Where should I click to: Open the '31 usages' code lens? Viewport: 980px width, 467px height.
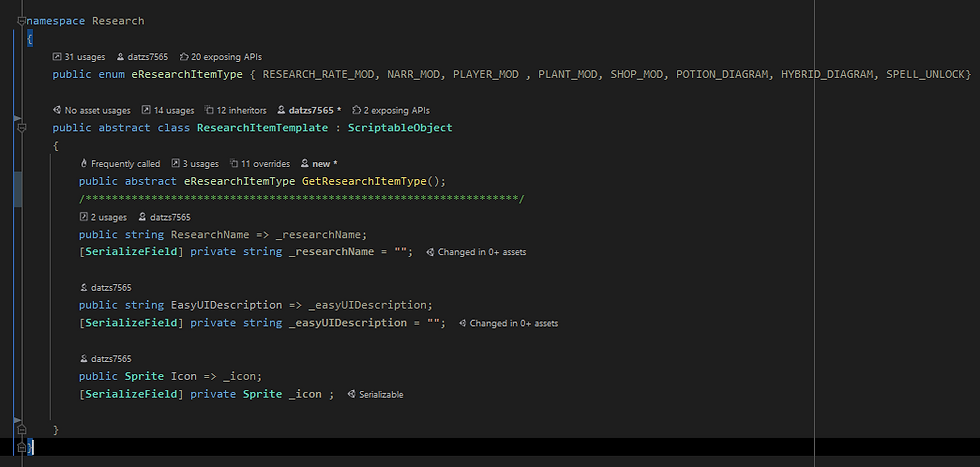79,57
